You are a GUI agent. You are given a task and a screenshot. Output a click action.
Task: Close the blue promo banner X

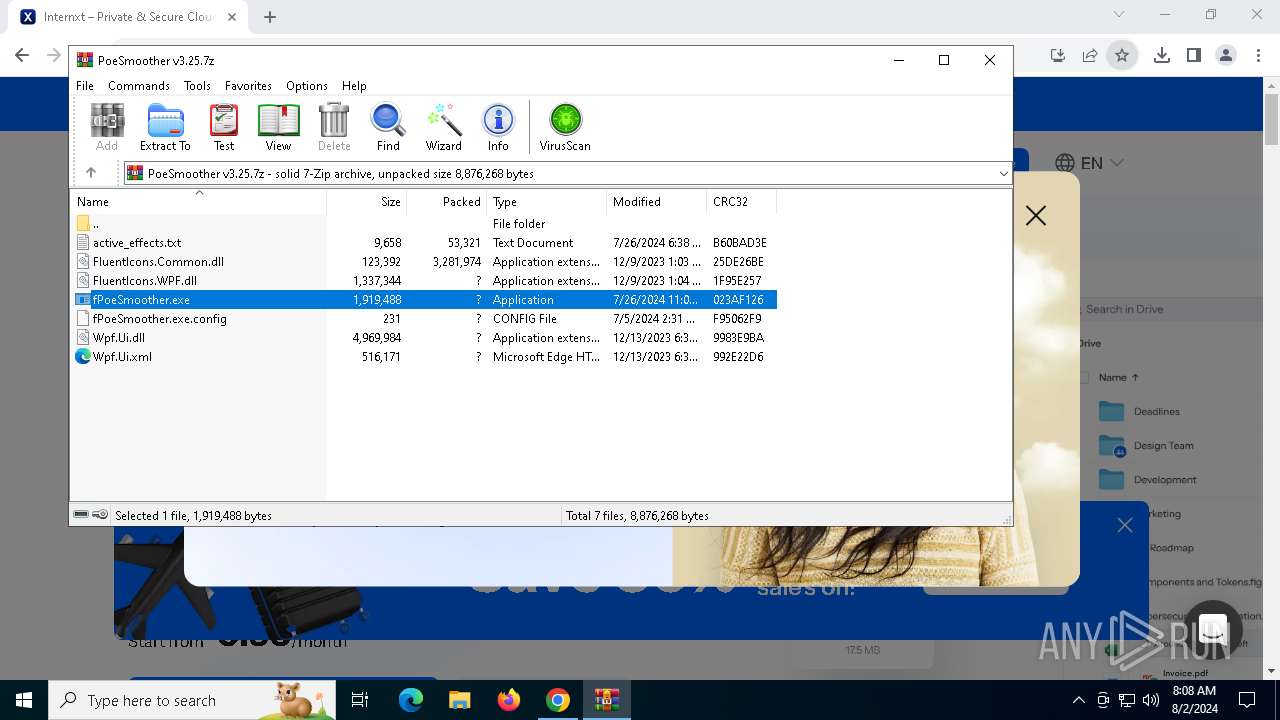(1125, 525)
